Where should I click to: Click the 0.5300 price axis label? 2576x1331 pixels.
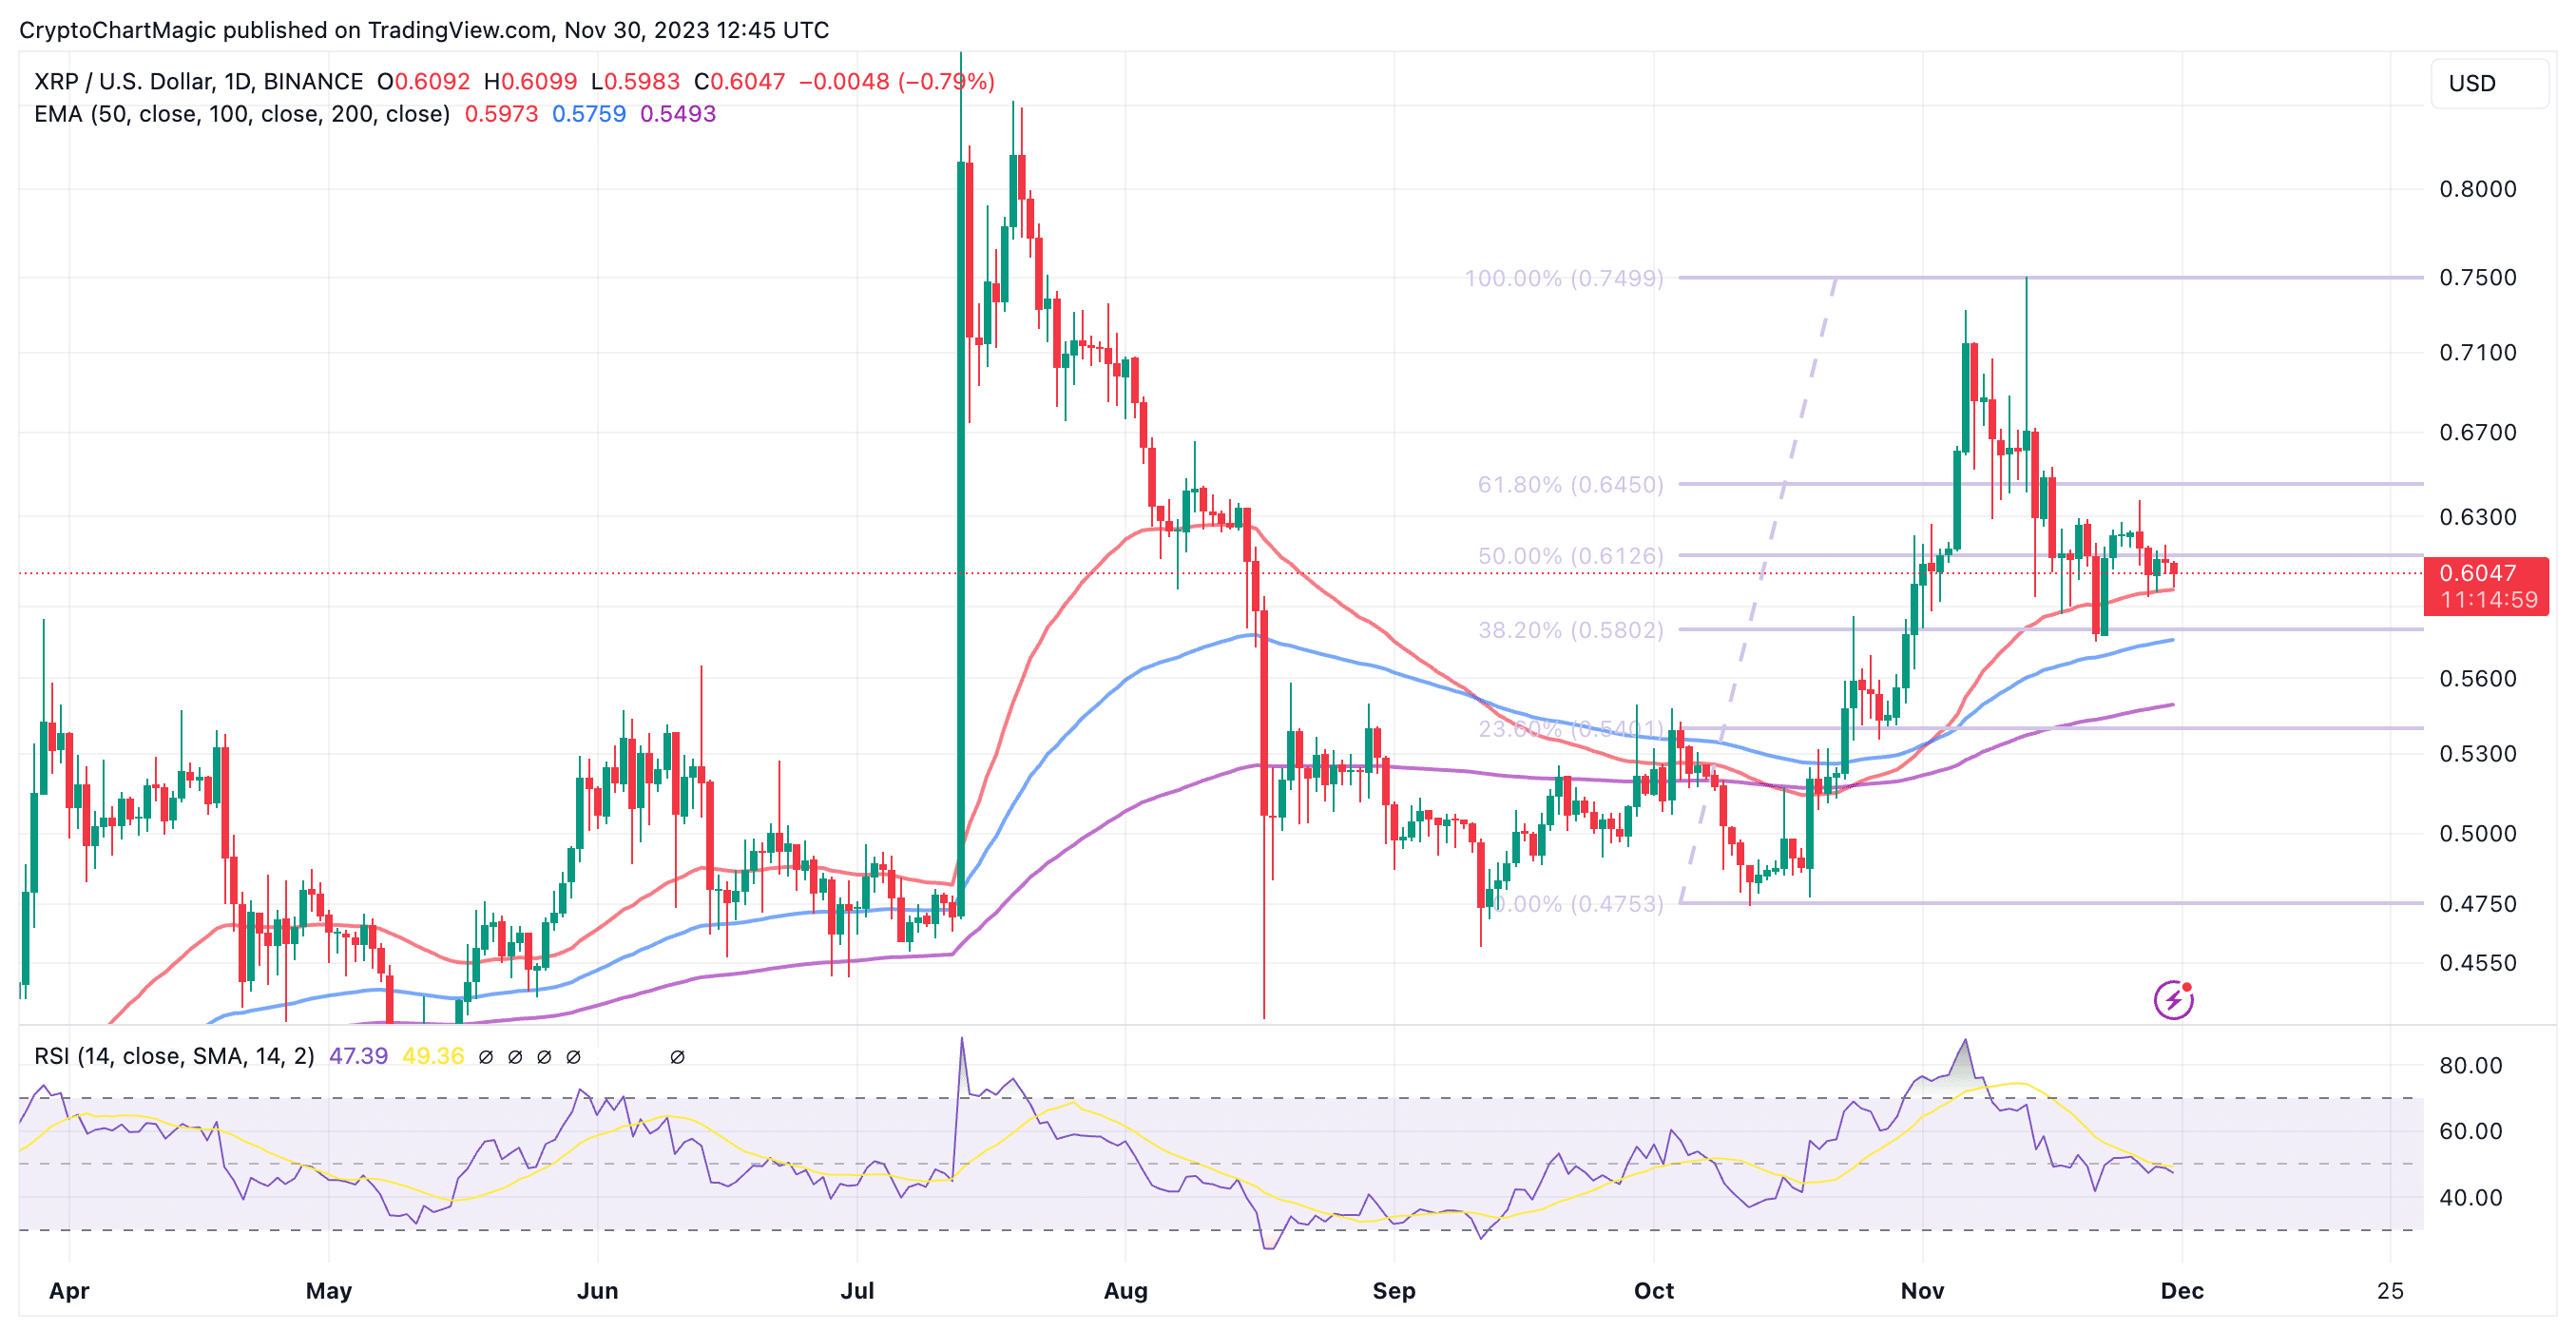coord(2478,753)
